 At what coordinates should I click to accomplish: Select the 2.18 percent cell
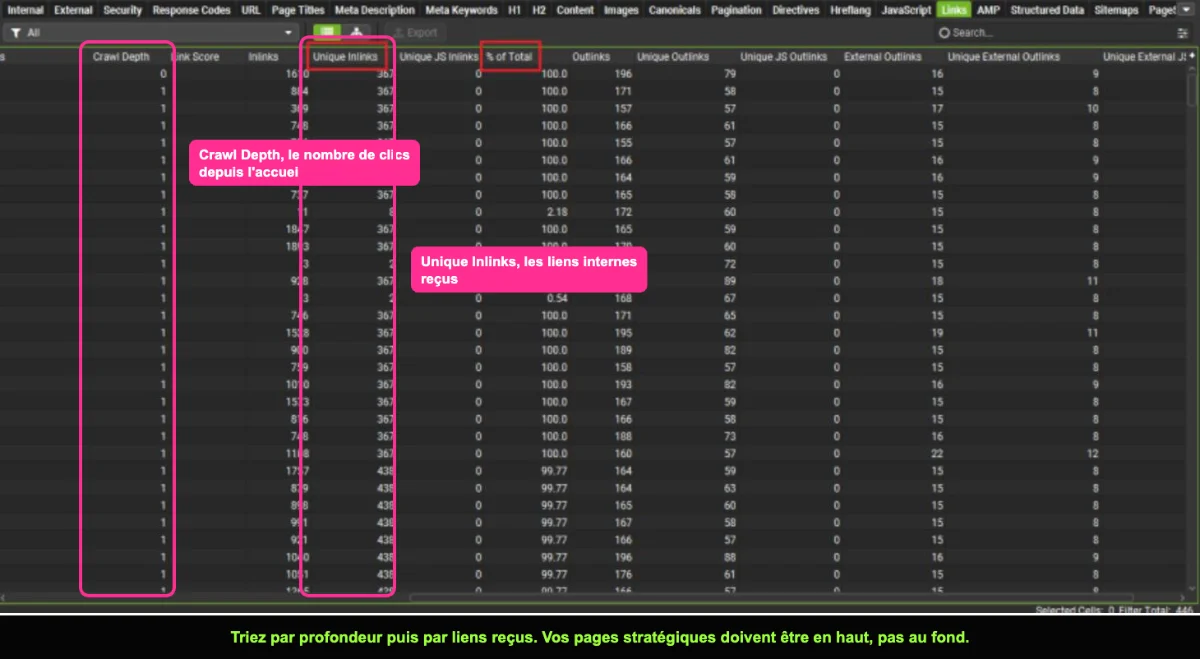[x=556, y=211]
